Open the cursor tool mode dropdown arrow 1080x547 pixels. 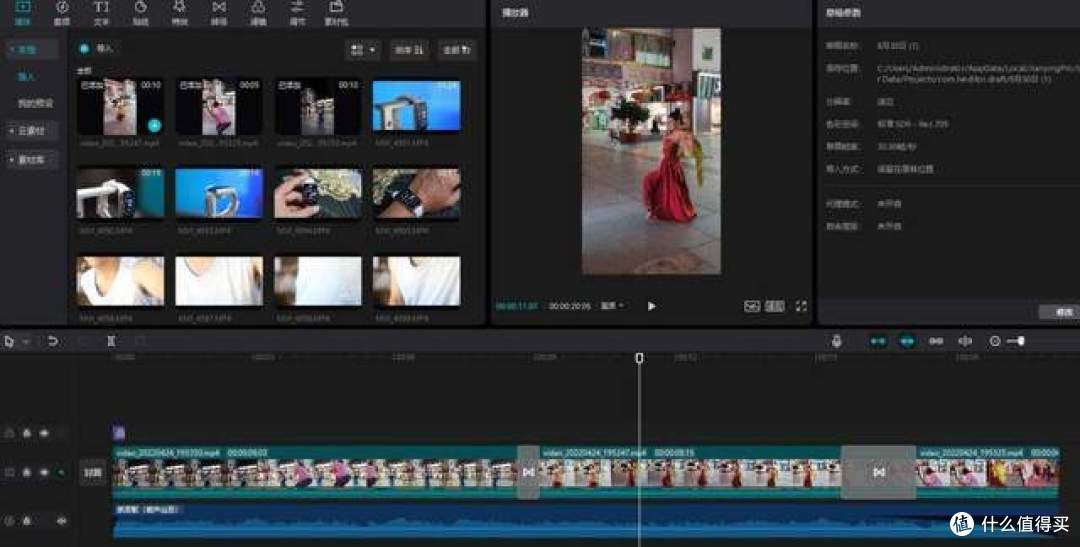click(26, 342)
